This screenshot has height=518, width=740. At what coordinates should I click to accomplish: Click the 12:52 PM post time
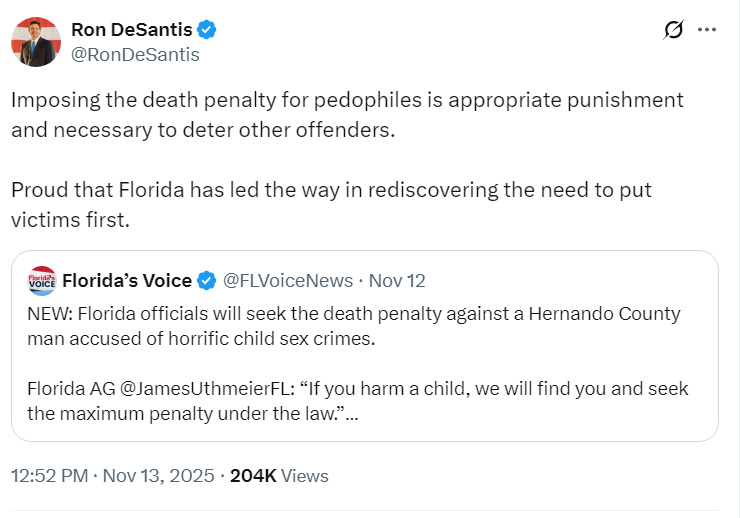(x=50, y=476)
